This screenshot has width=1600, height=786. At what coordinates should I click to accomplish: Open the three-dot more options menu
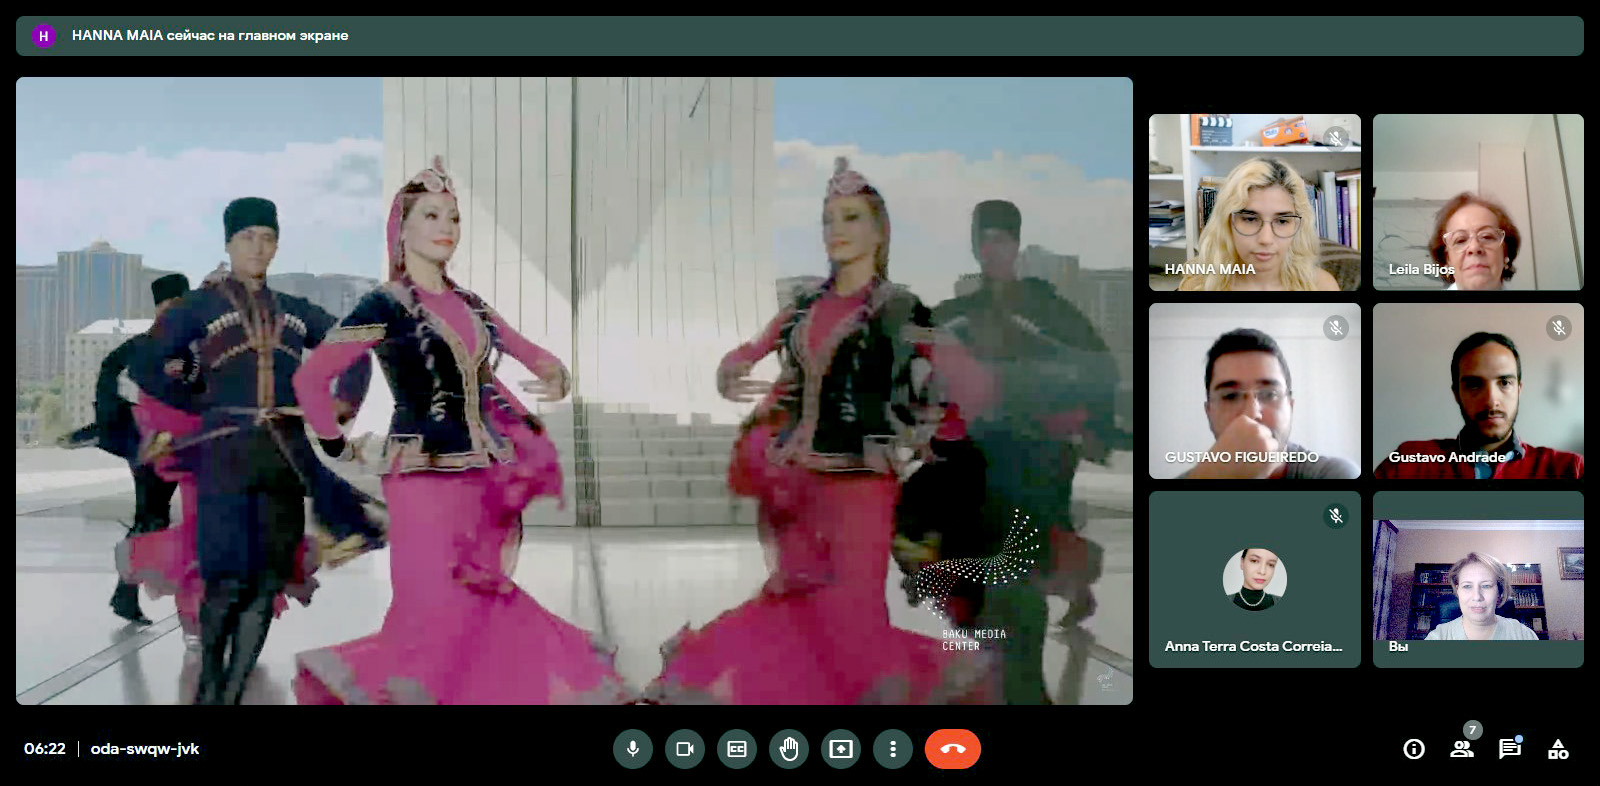click(893, 749)
